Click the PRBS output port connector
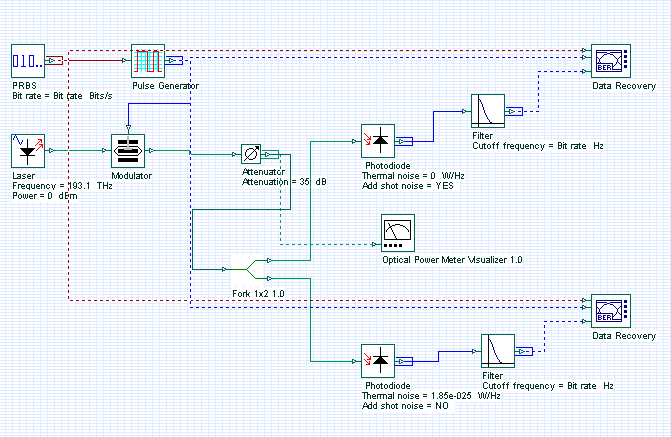This screenshot has width=671, height=437. tap(54, 61)
